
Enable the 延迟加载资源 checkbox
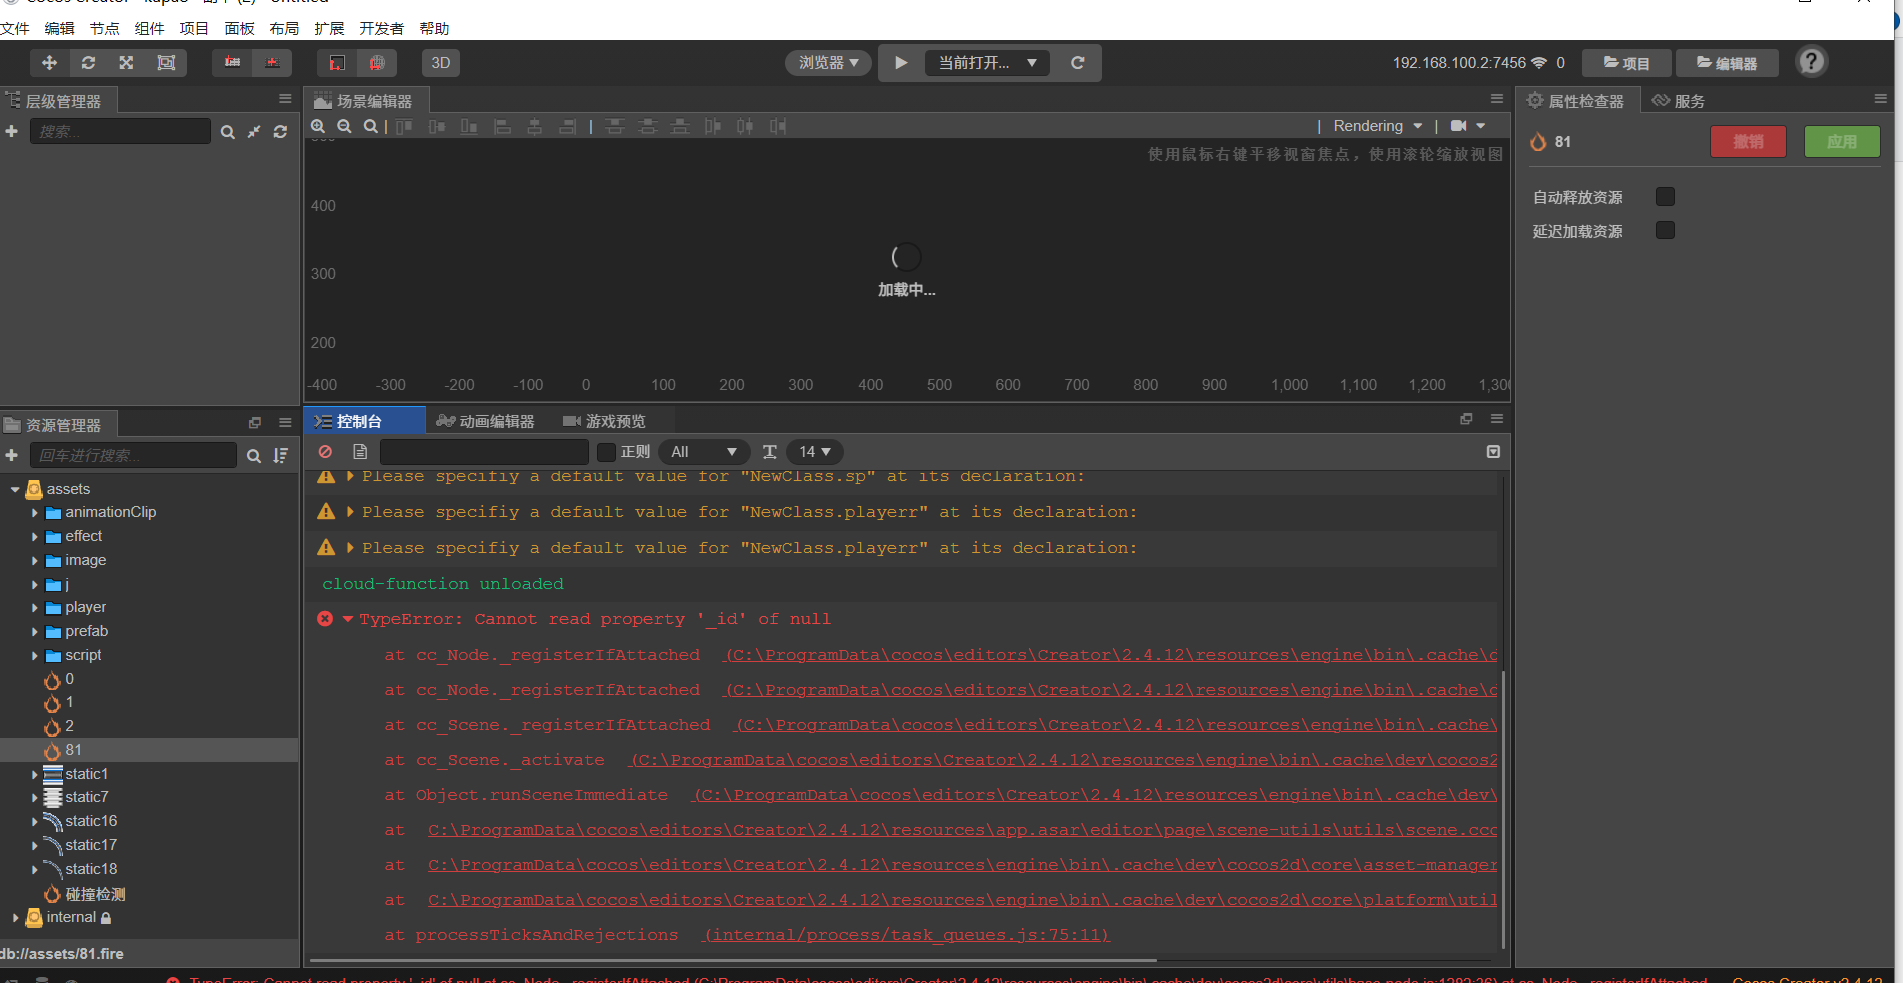1665,230
